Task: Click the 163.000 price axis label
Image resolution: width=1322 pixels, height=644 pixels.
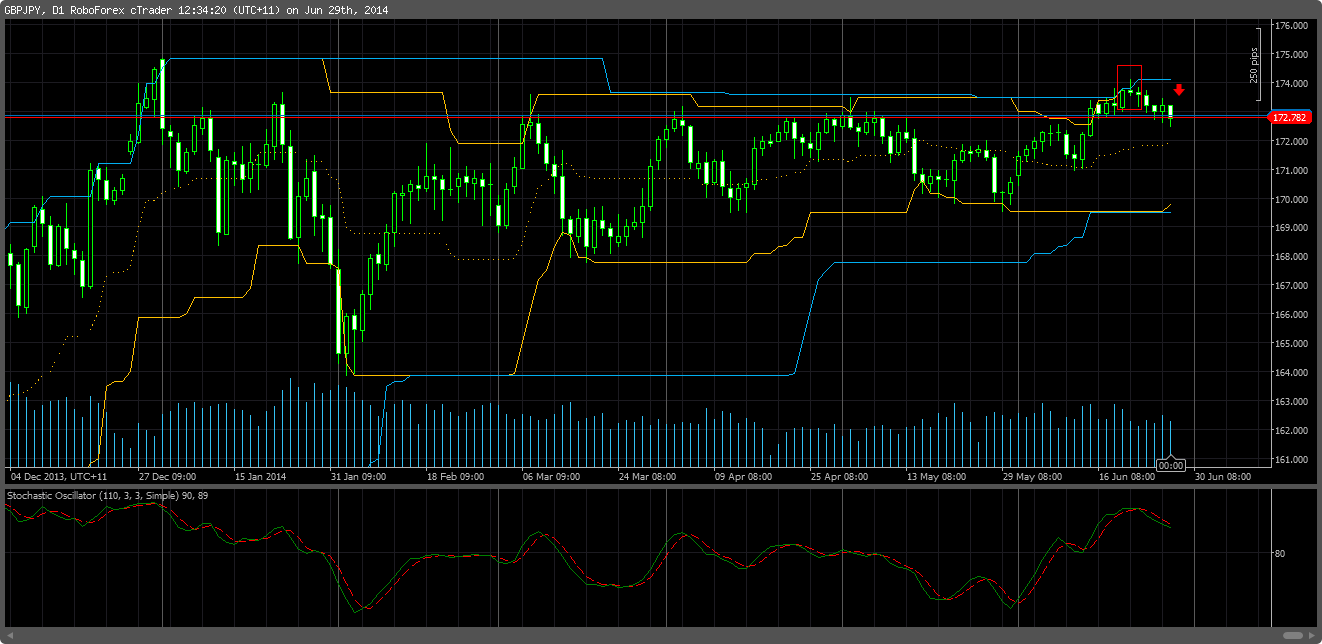Action: pos(1290,401)
